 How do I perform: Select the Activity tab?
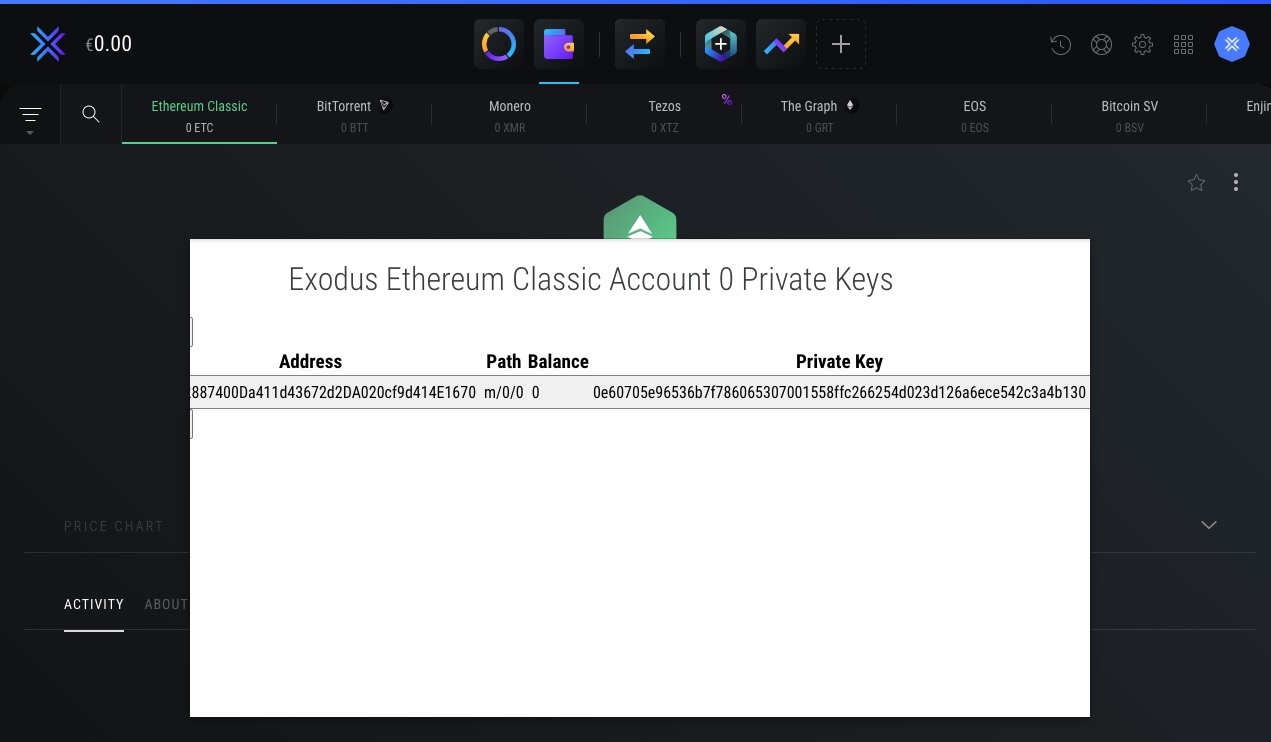(94, 604)
